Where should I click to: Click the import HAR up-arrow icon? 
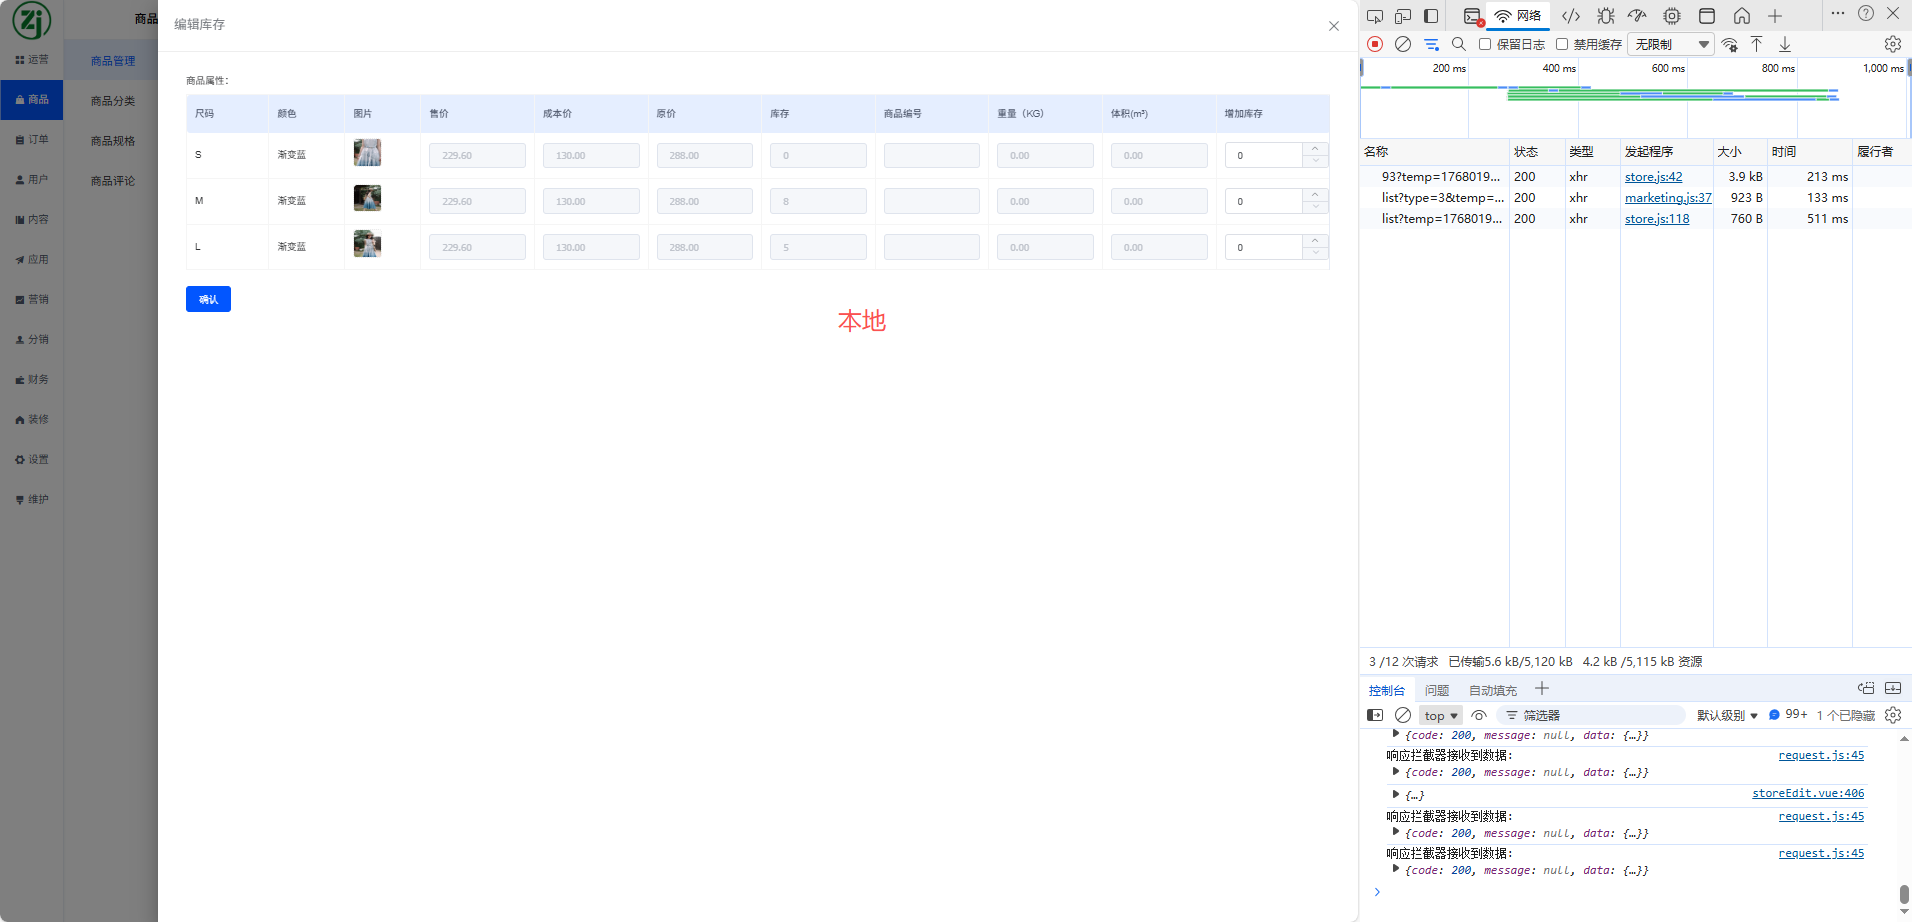click(x=1756, y=44)
